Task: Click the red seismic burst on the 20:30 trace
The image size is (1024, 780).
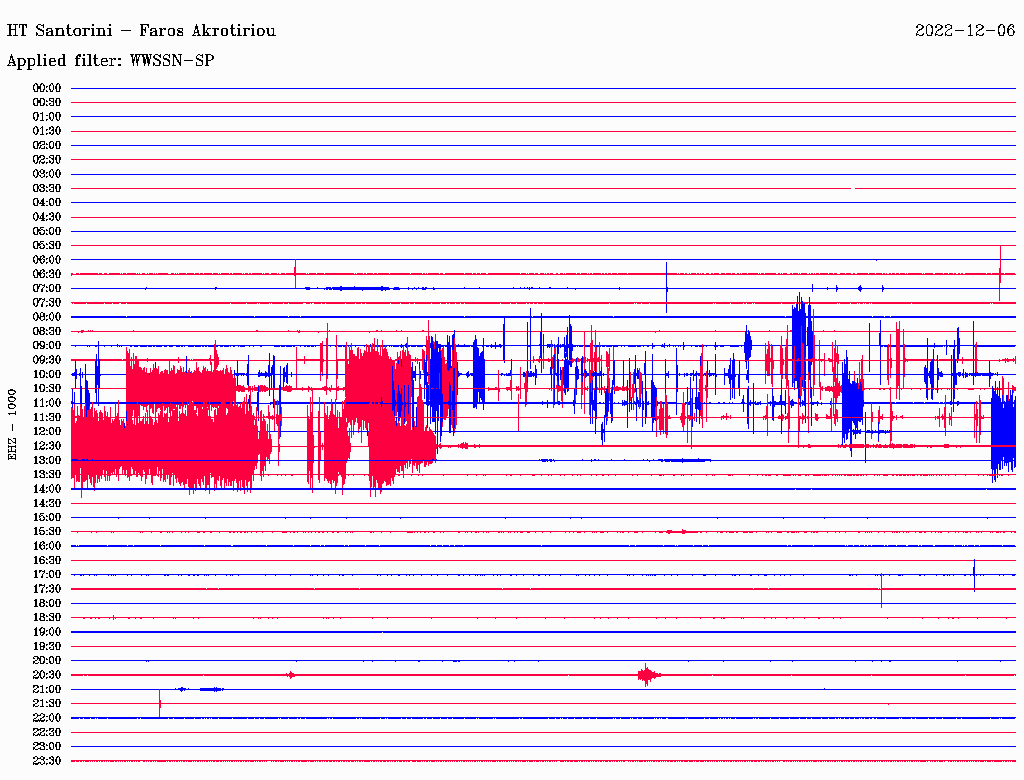Action: pyautogui.click(x=648, y=675)
